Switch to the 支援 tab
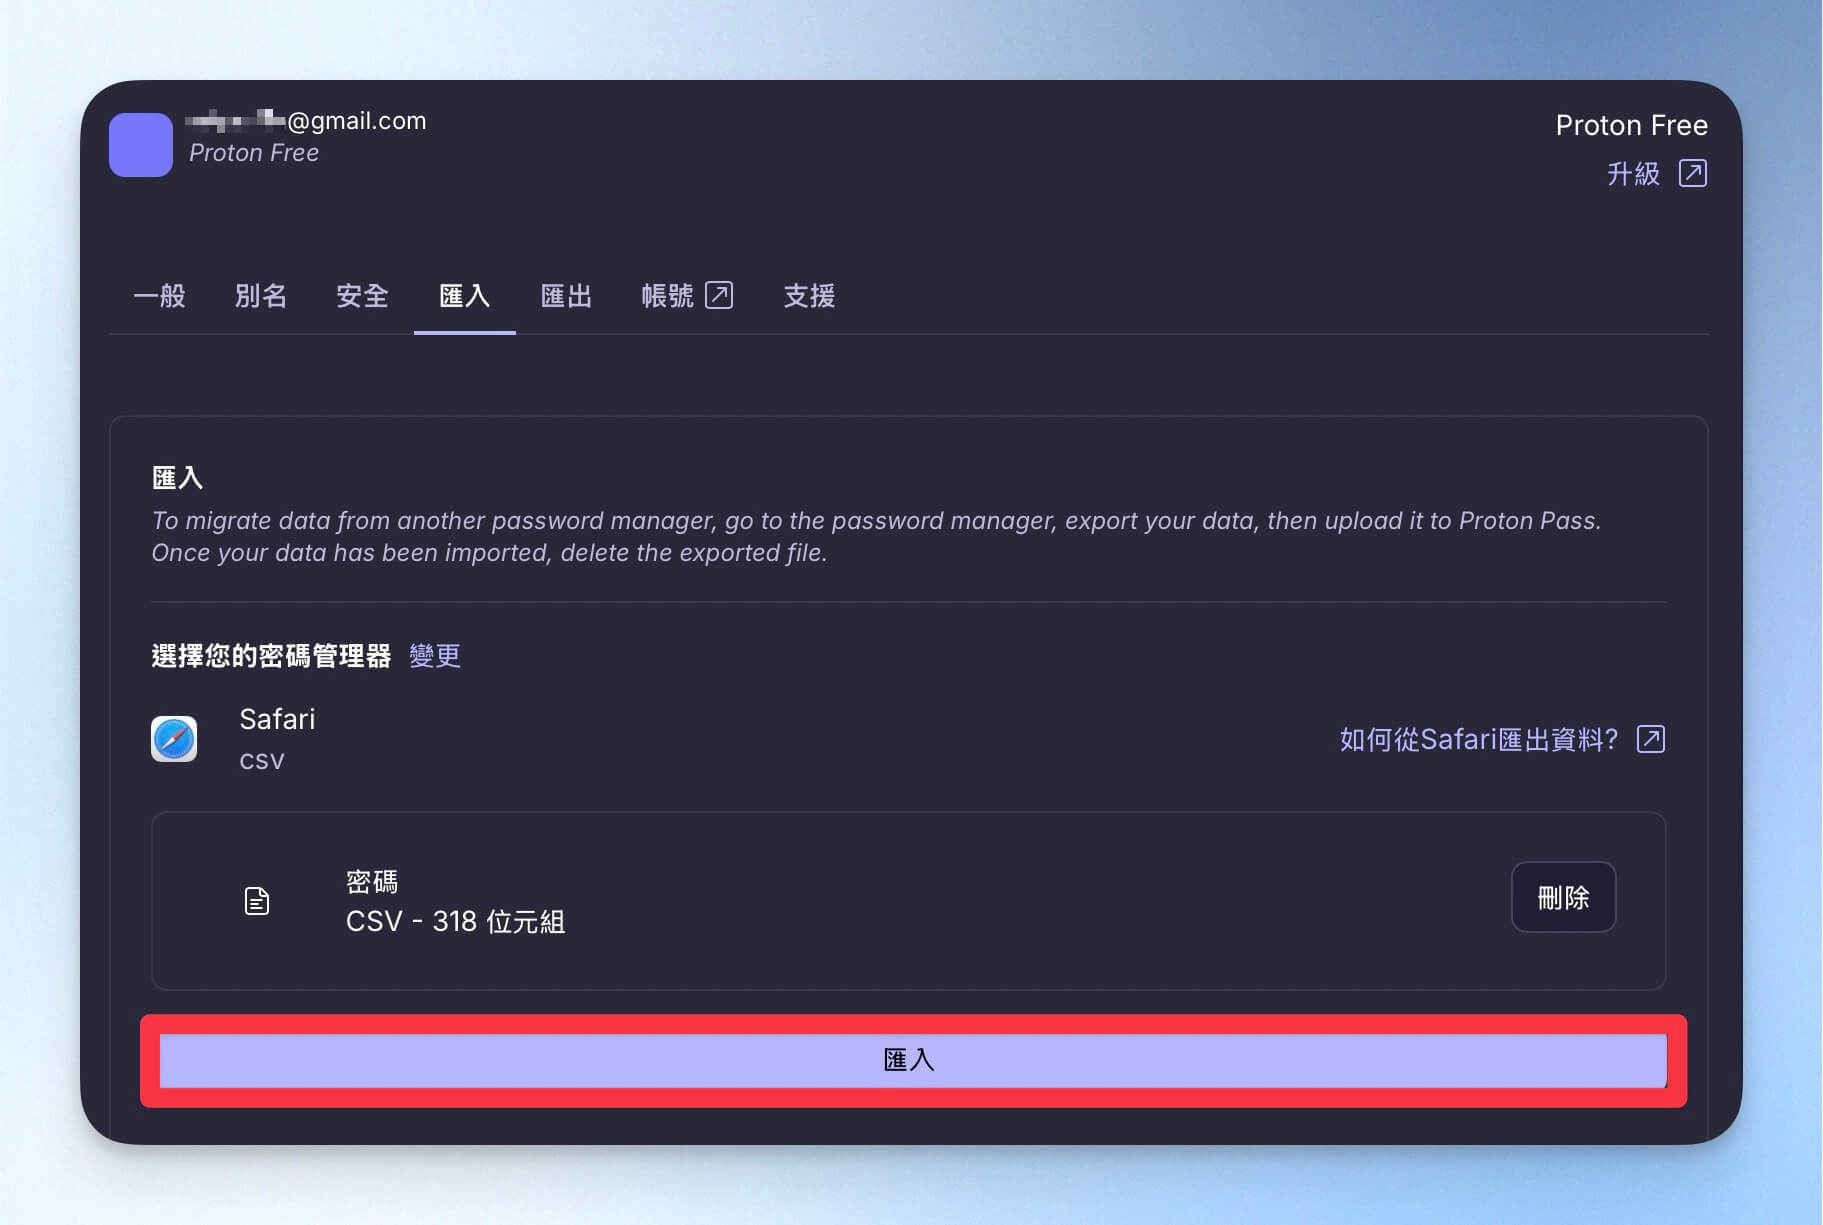 pos(809,295)
